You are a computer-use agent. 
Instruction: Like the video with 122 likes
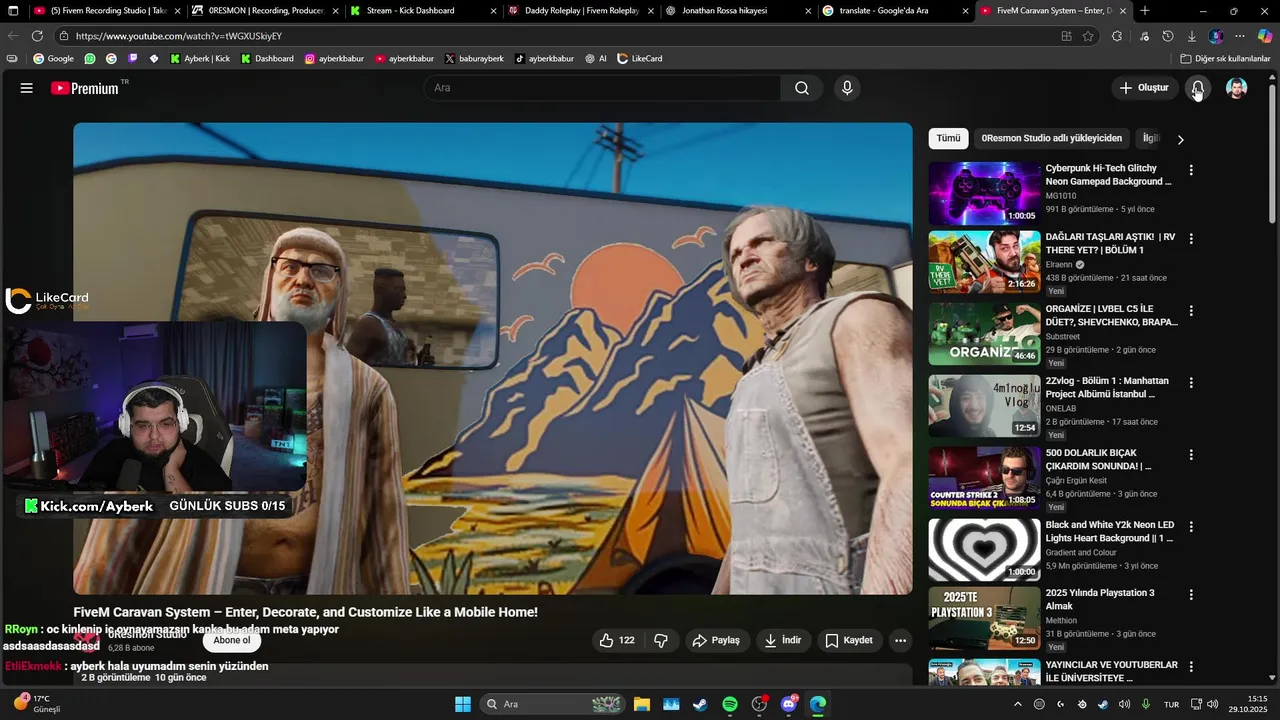point(617,640)
